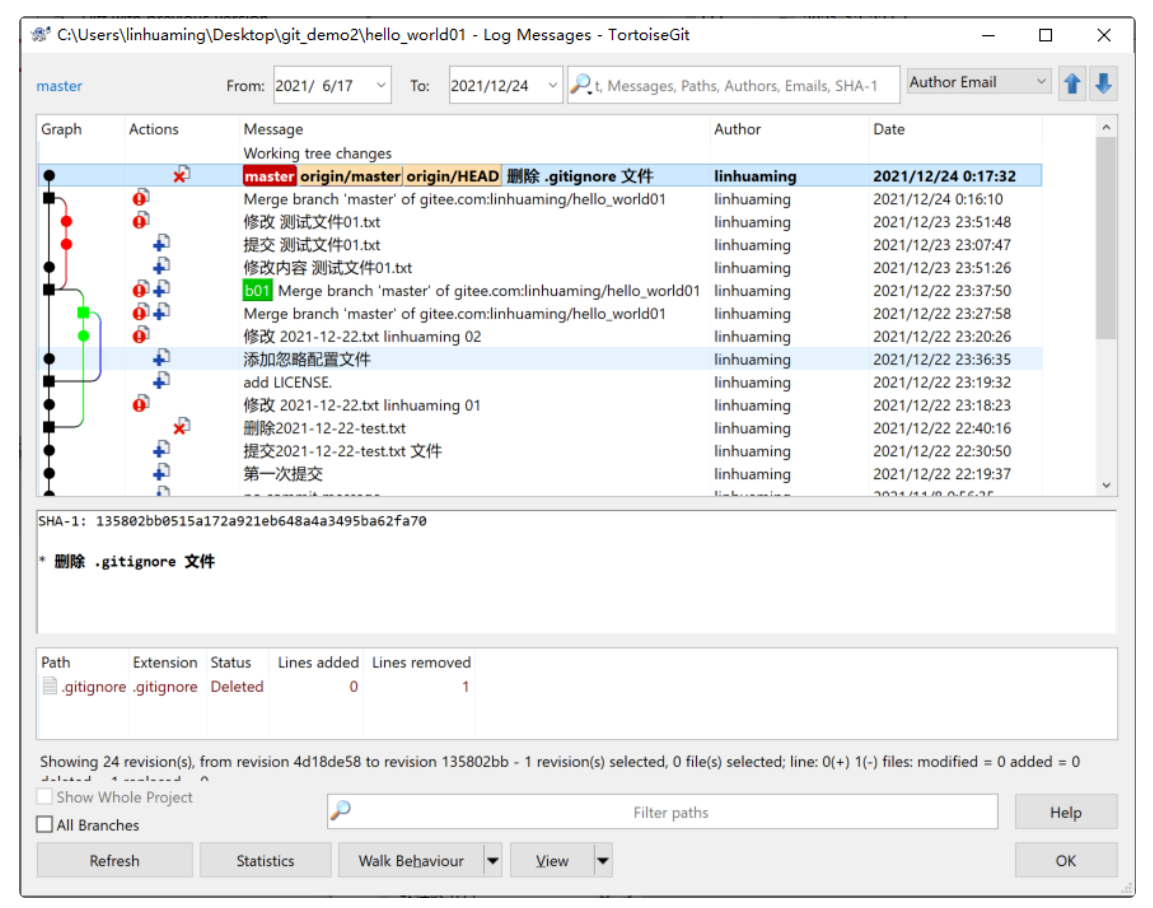Image resolution: width=1153 pixels, height=908 pixels.
Task: Click modified icon on linhuaming 02 row
Action: pos(140,335)
